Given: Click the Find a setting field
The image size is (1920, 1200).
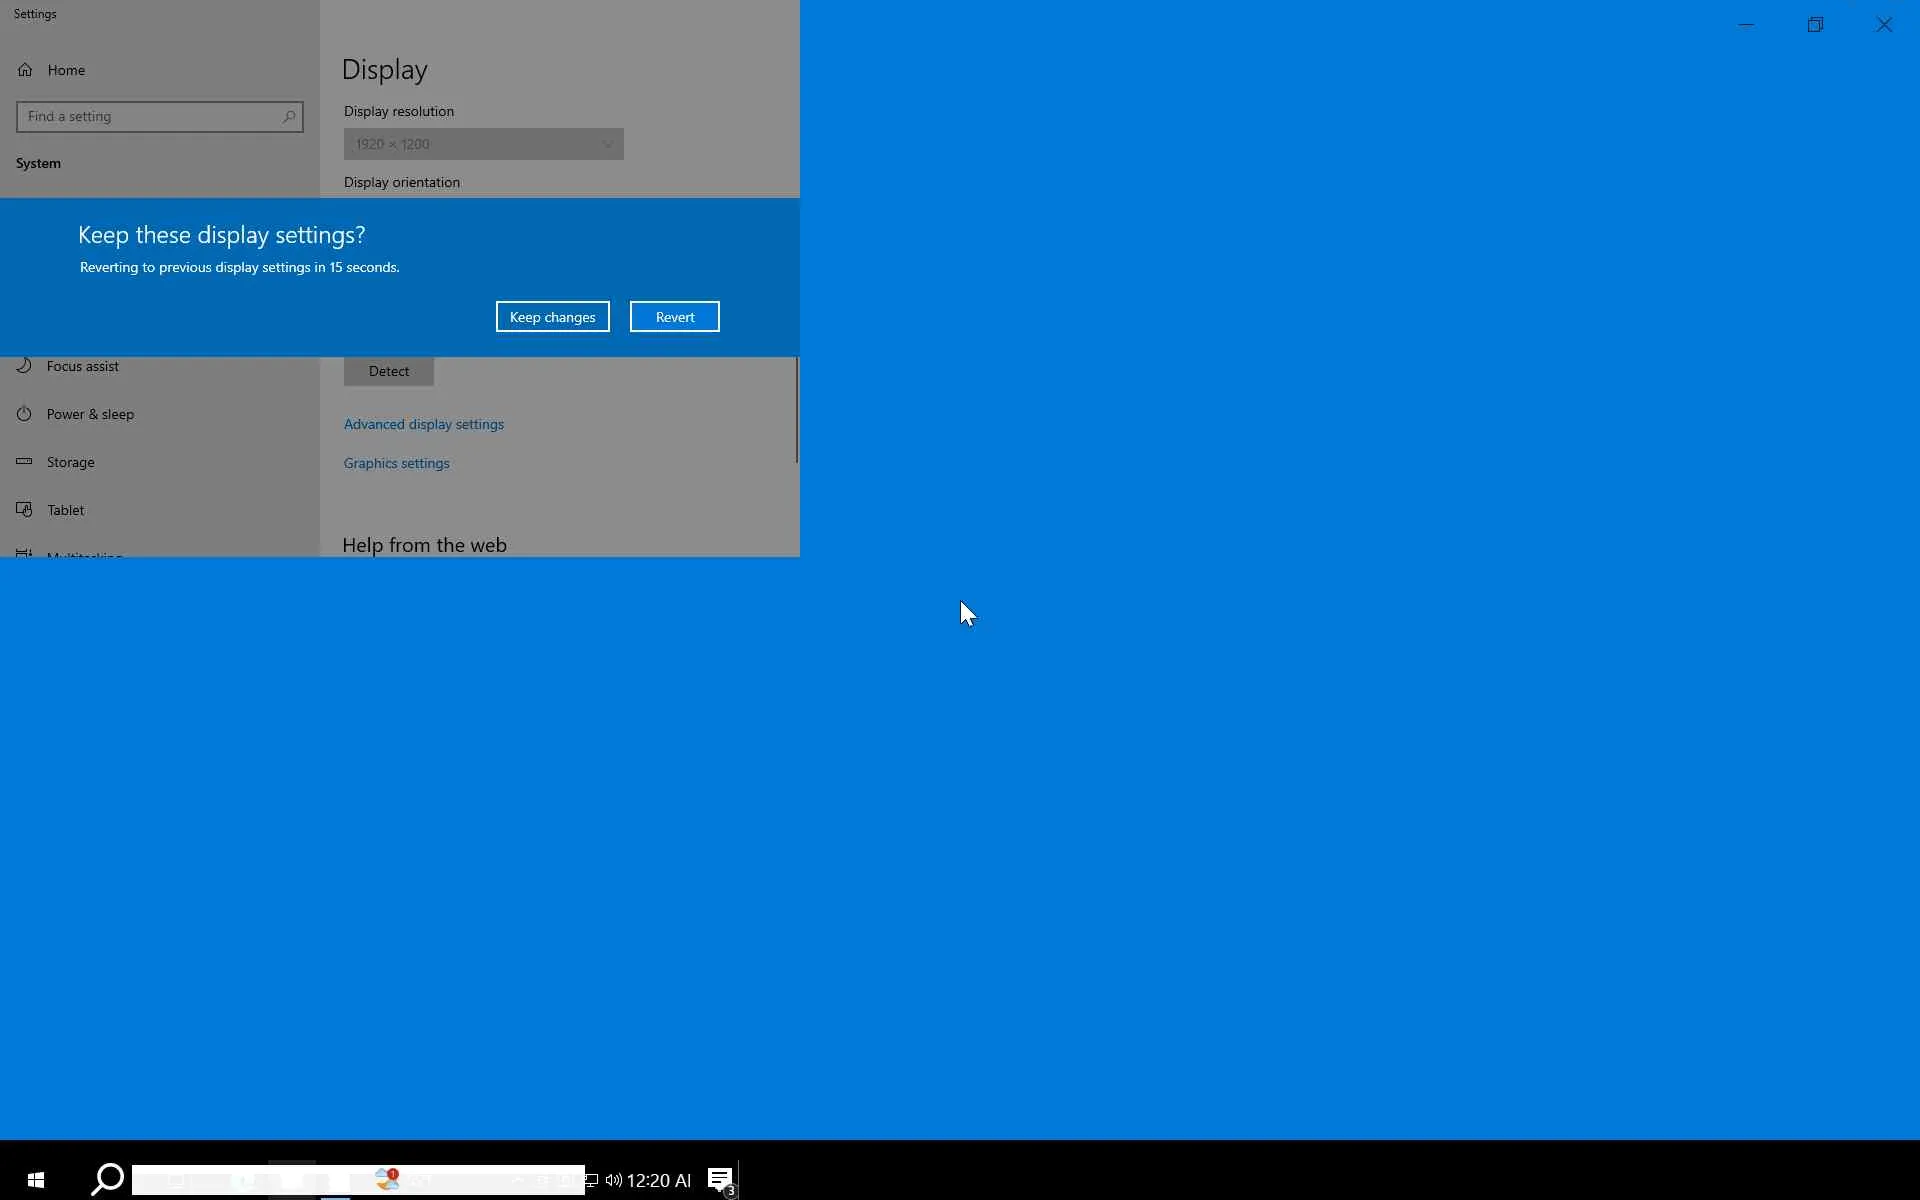Looking at the screenshot, I should click(150, 117).
